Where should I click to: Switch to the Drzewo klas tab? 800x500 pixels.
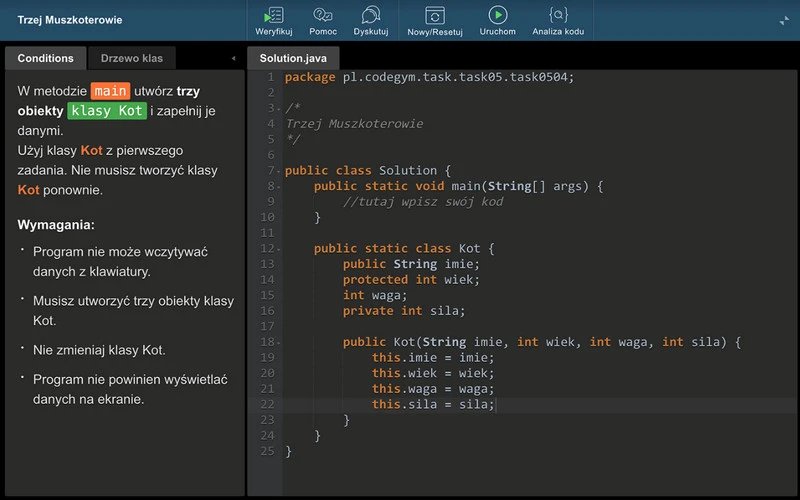coord(132,59)
